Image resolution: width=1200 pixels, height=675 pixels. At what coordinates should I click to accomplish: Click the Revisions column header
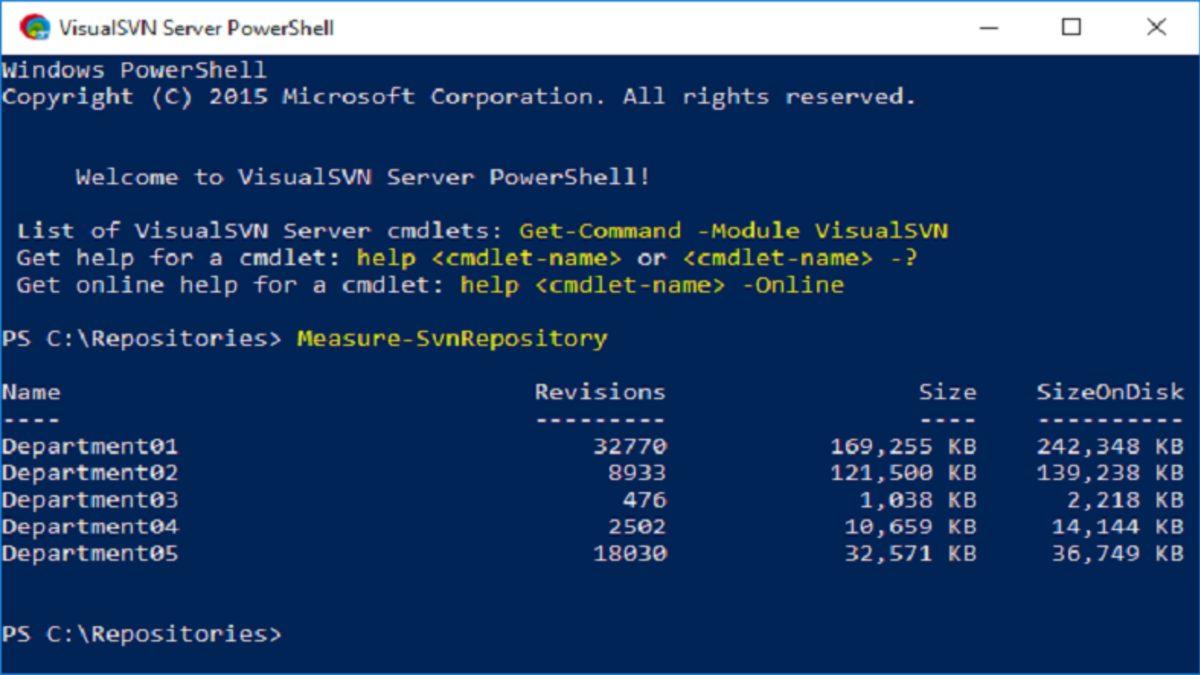point(600,392)
